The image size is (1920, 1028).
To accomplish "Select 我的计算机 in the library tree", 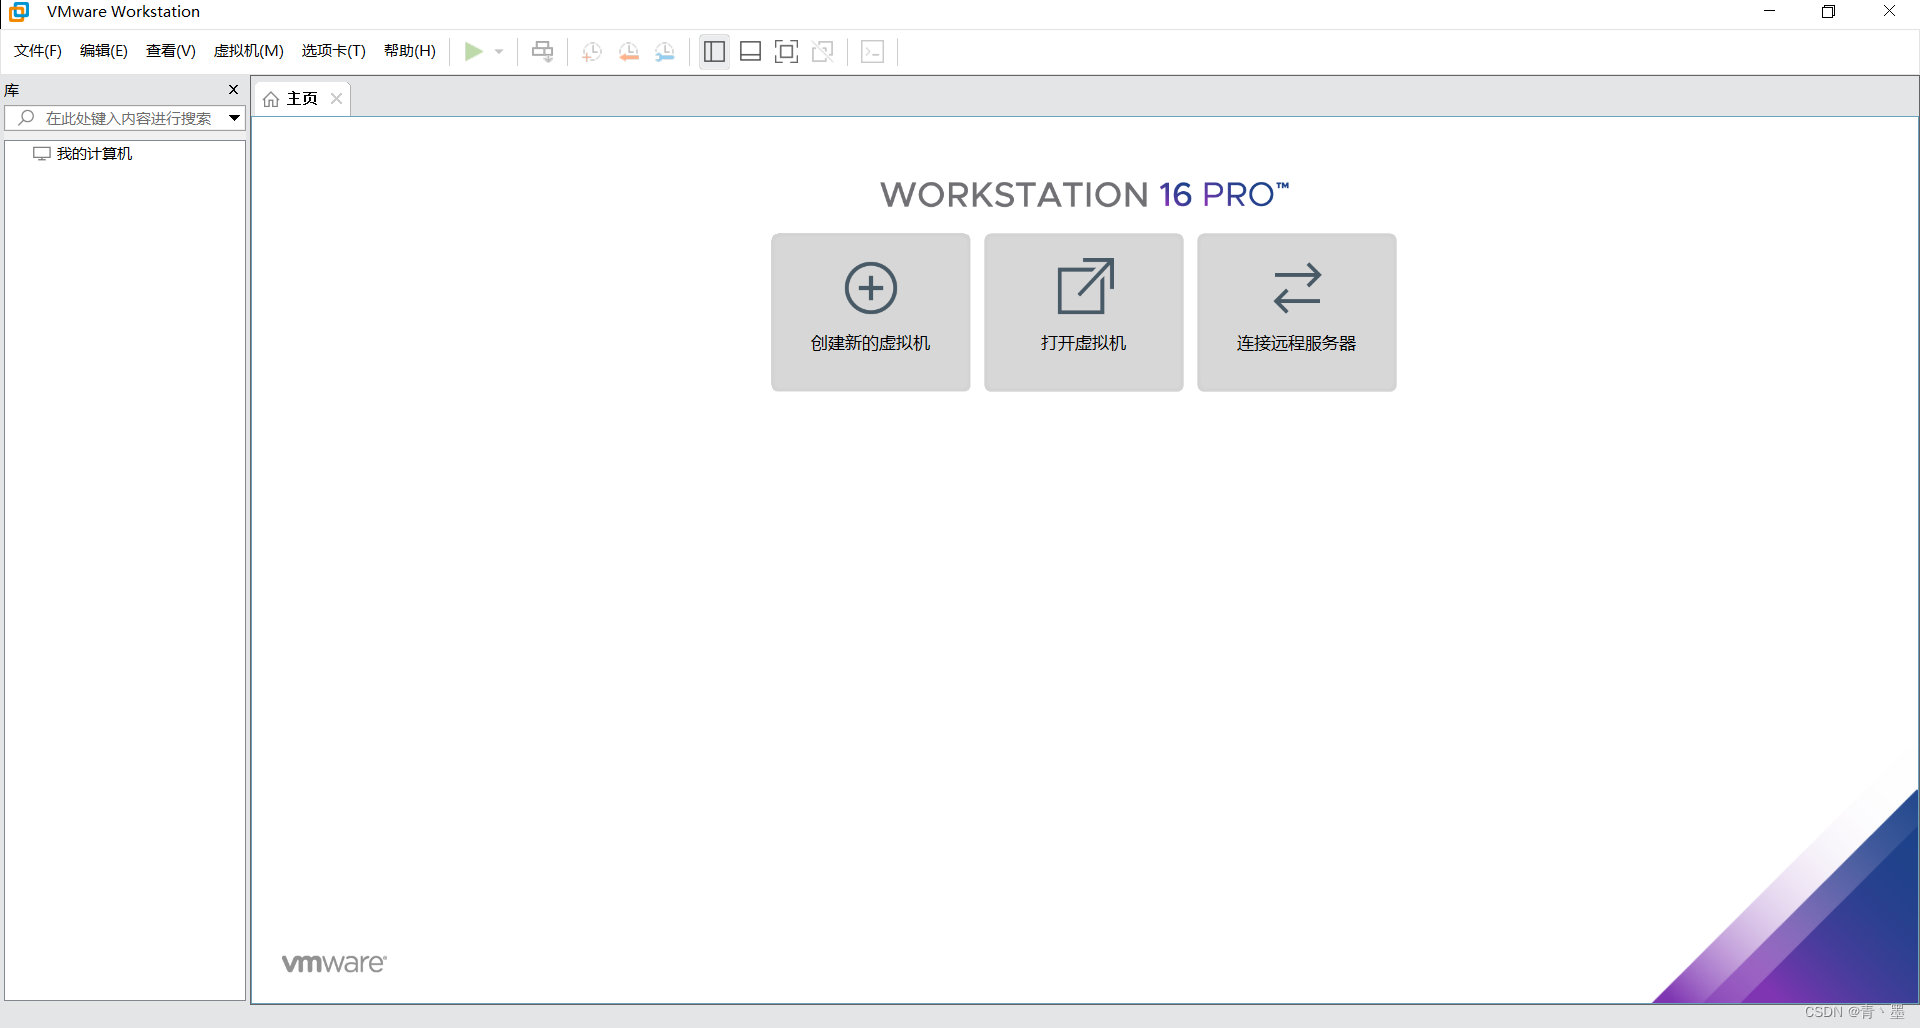I will pyautogui.click(x=94, y=153).
